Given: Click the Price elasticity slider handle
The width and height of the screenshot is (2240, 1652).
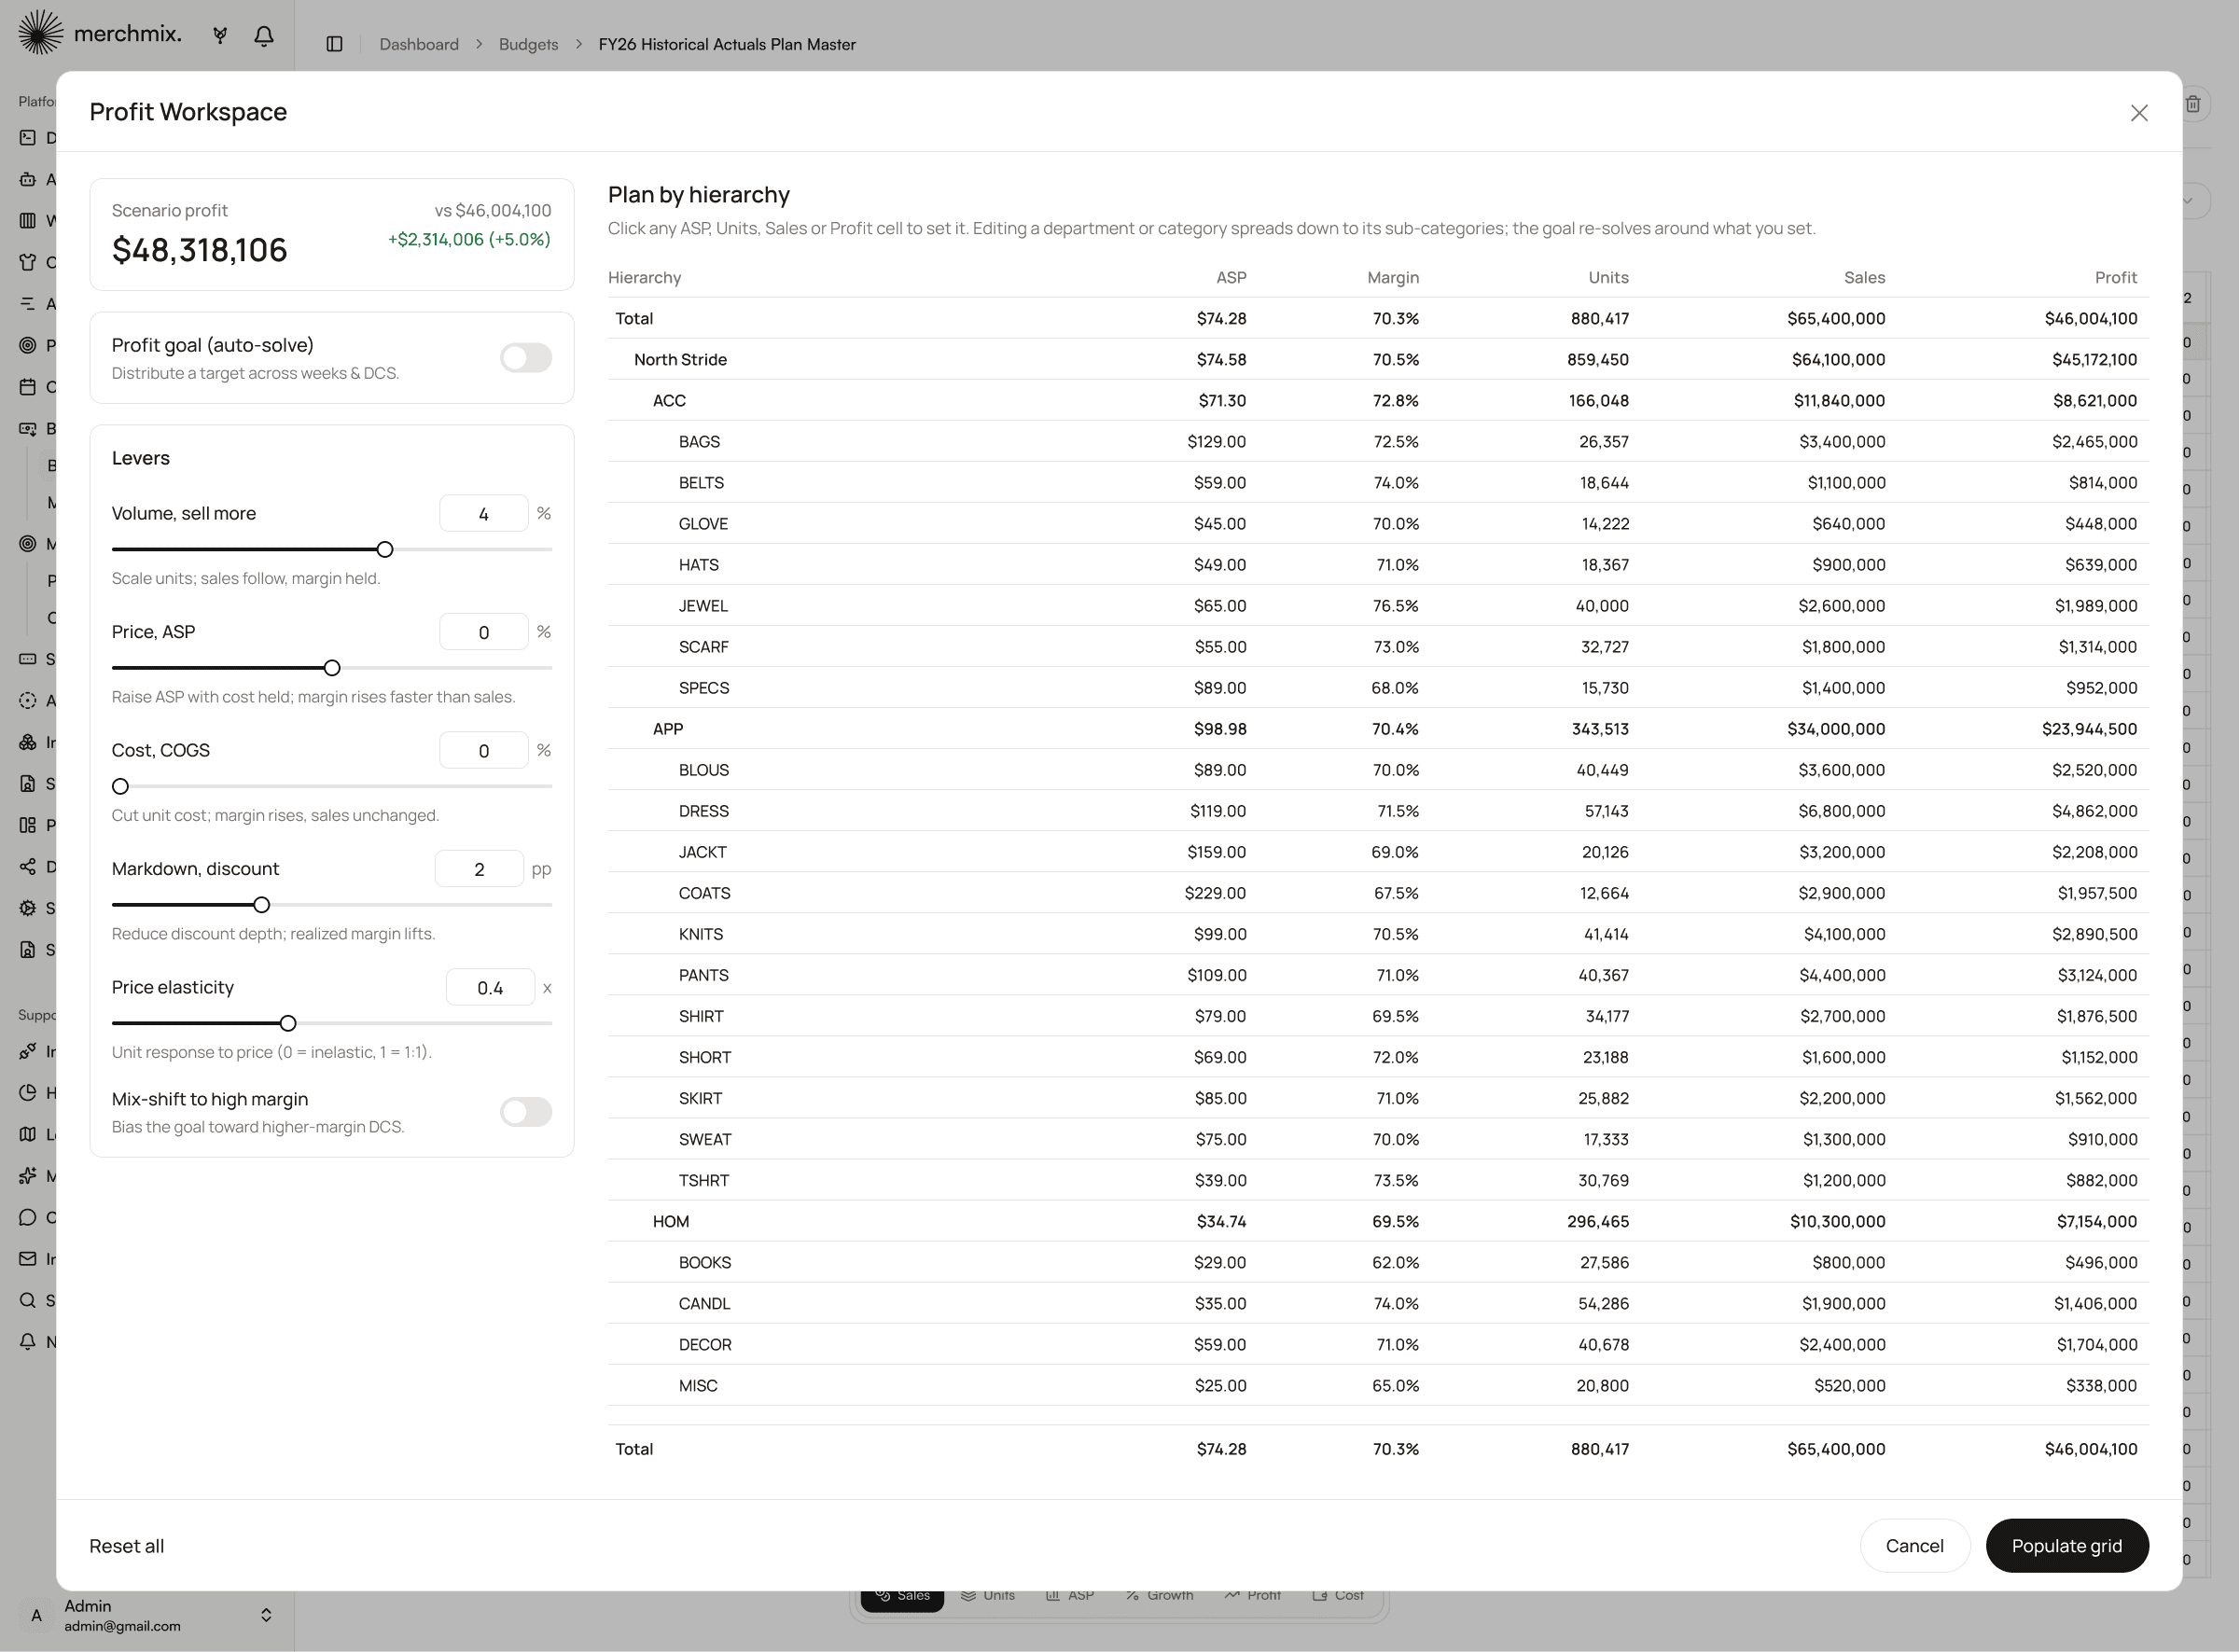Looking at the screenshot, I should point(288,1024).
